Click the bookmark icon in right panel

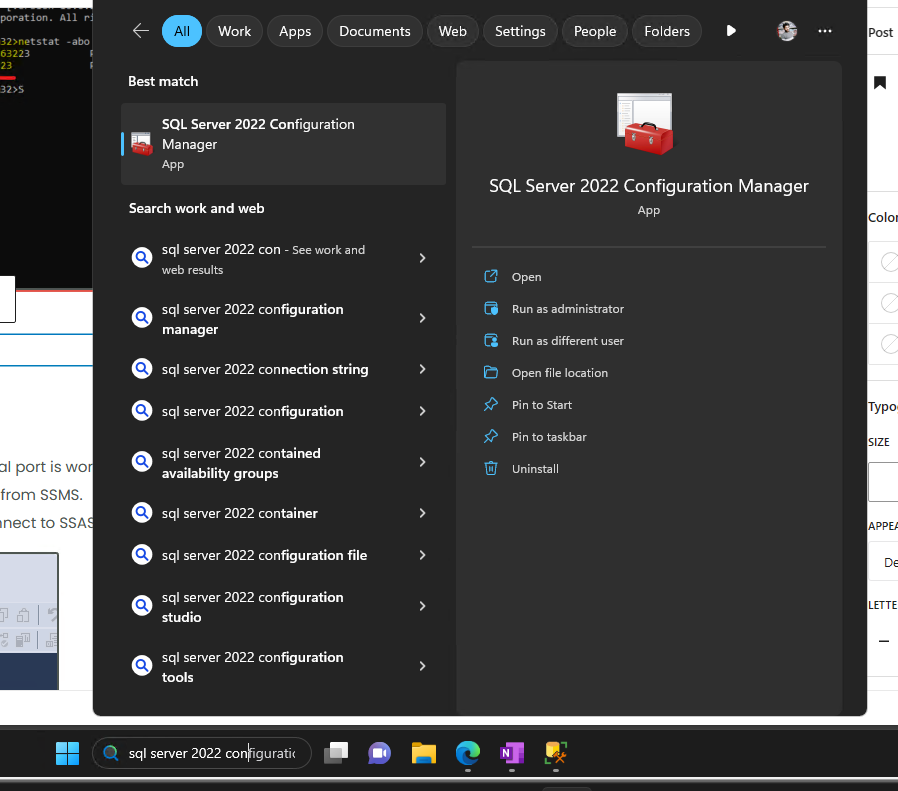click(x=880, y=82)
